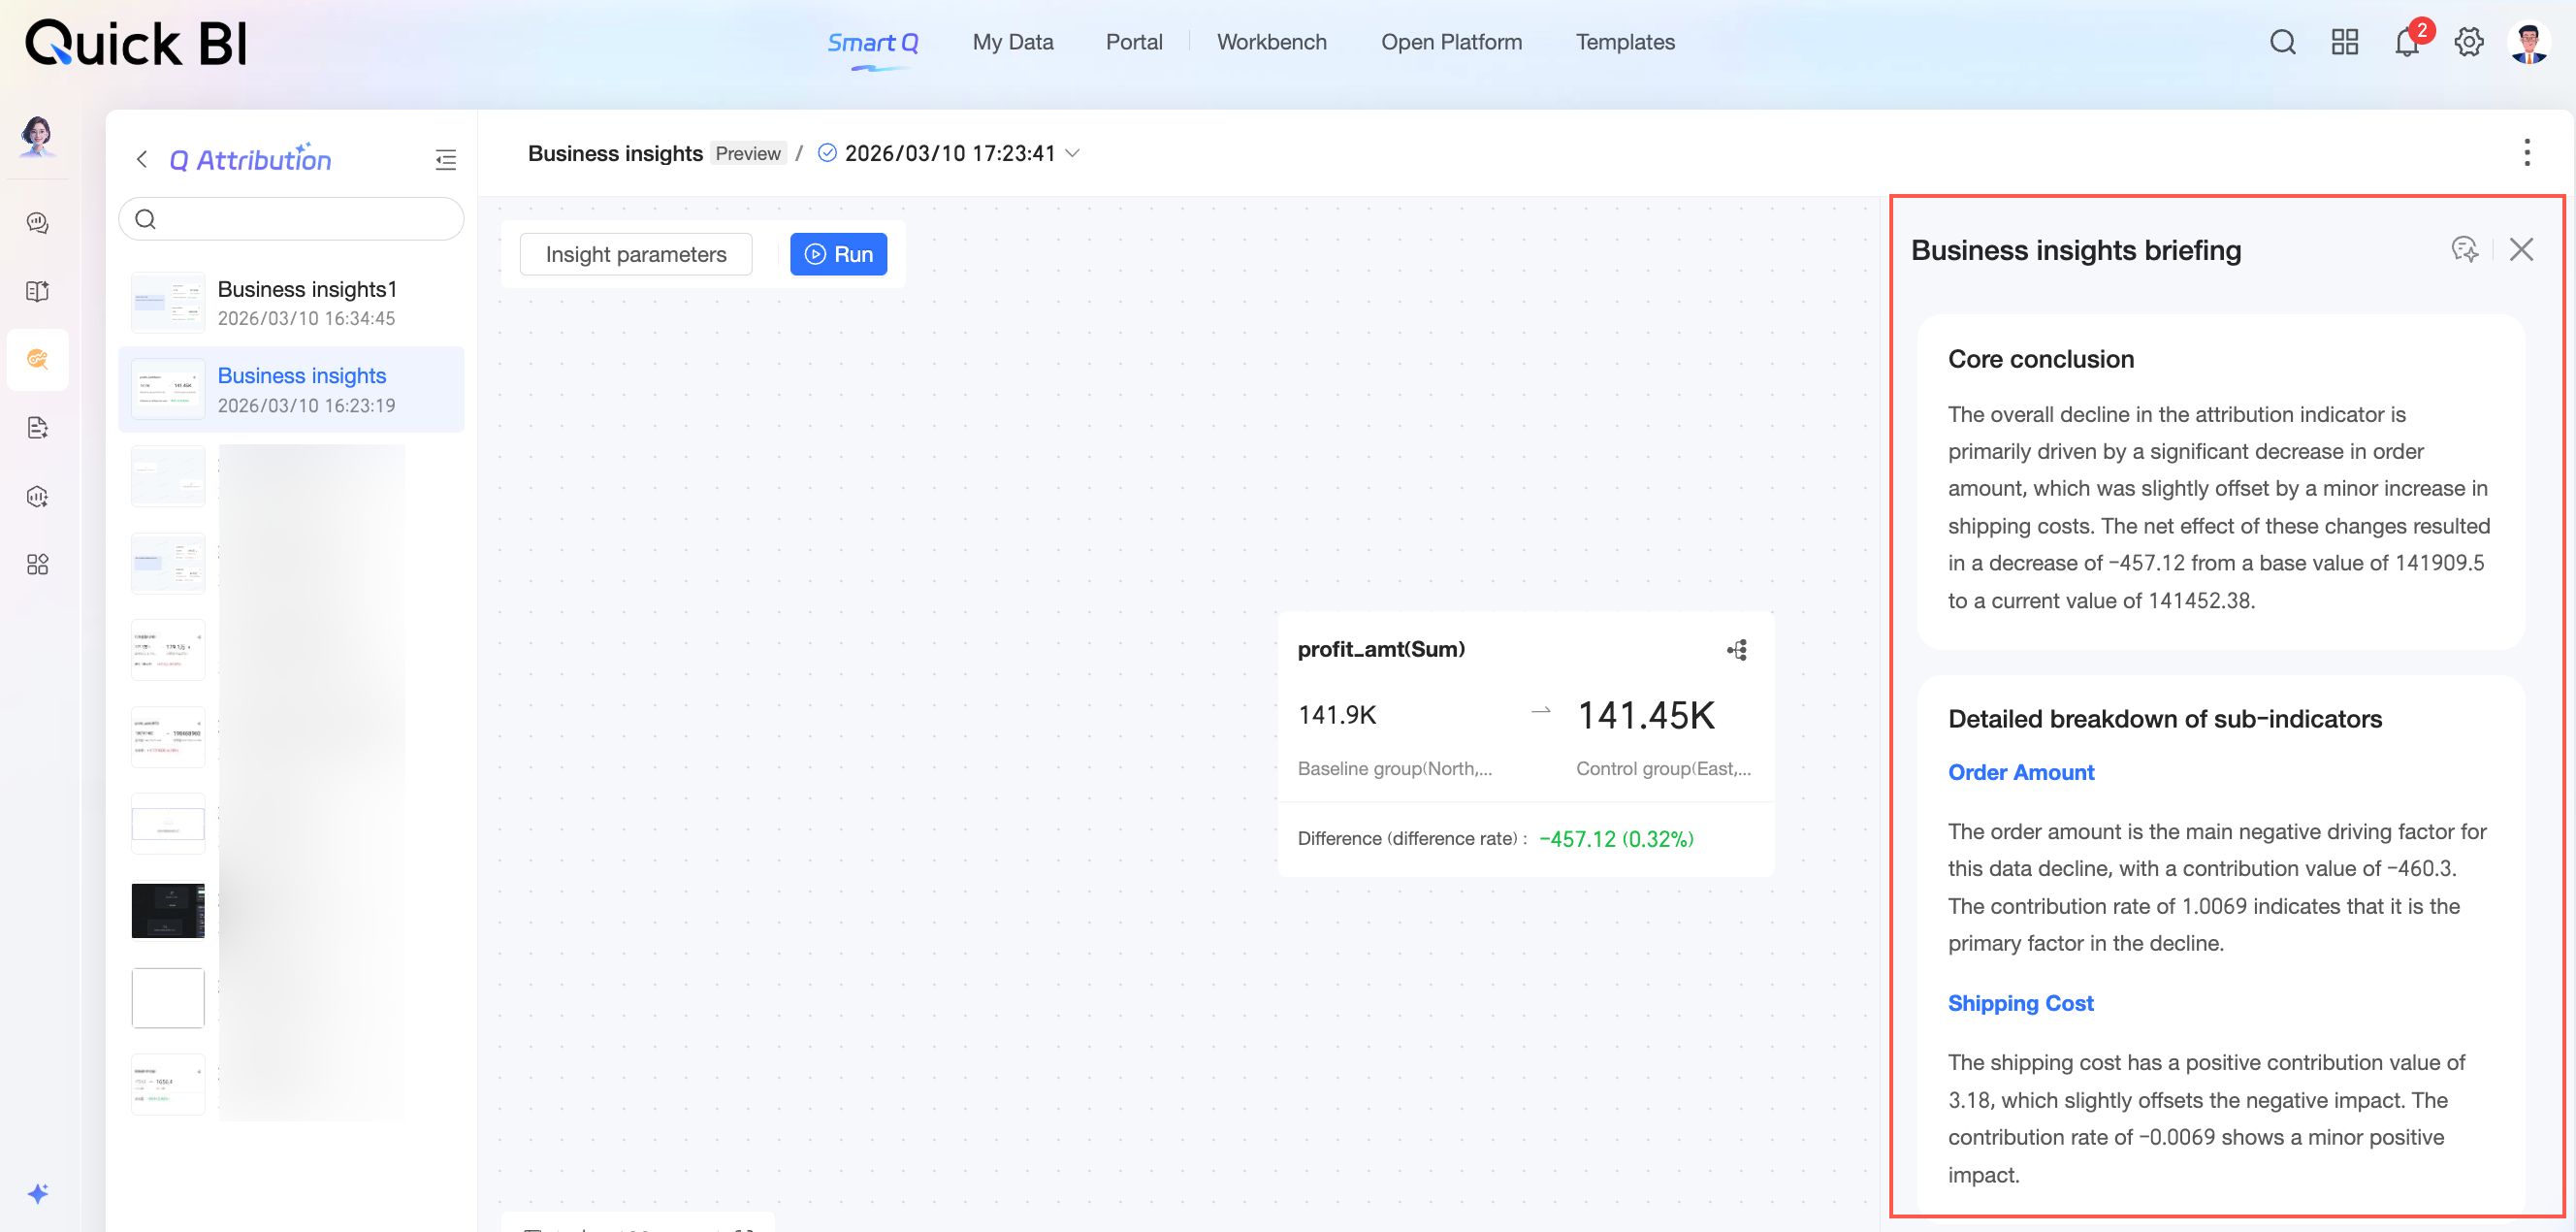Viewport: 2576px width, 1232px height.
Task: Go back using the arrow beside Q Attribution
Action: [142, 159]
